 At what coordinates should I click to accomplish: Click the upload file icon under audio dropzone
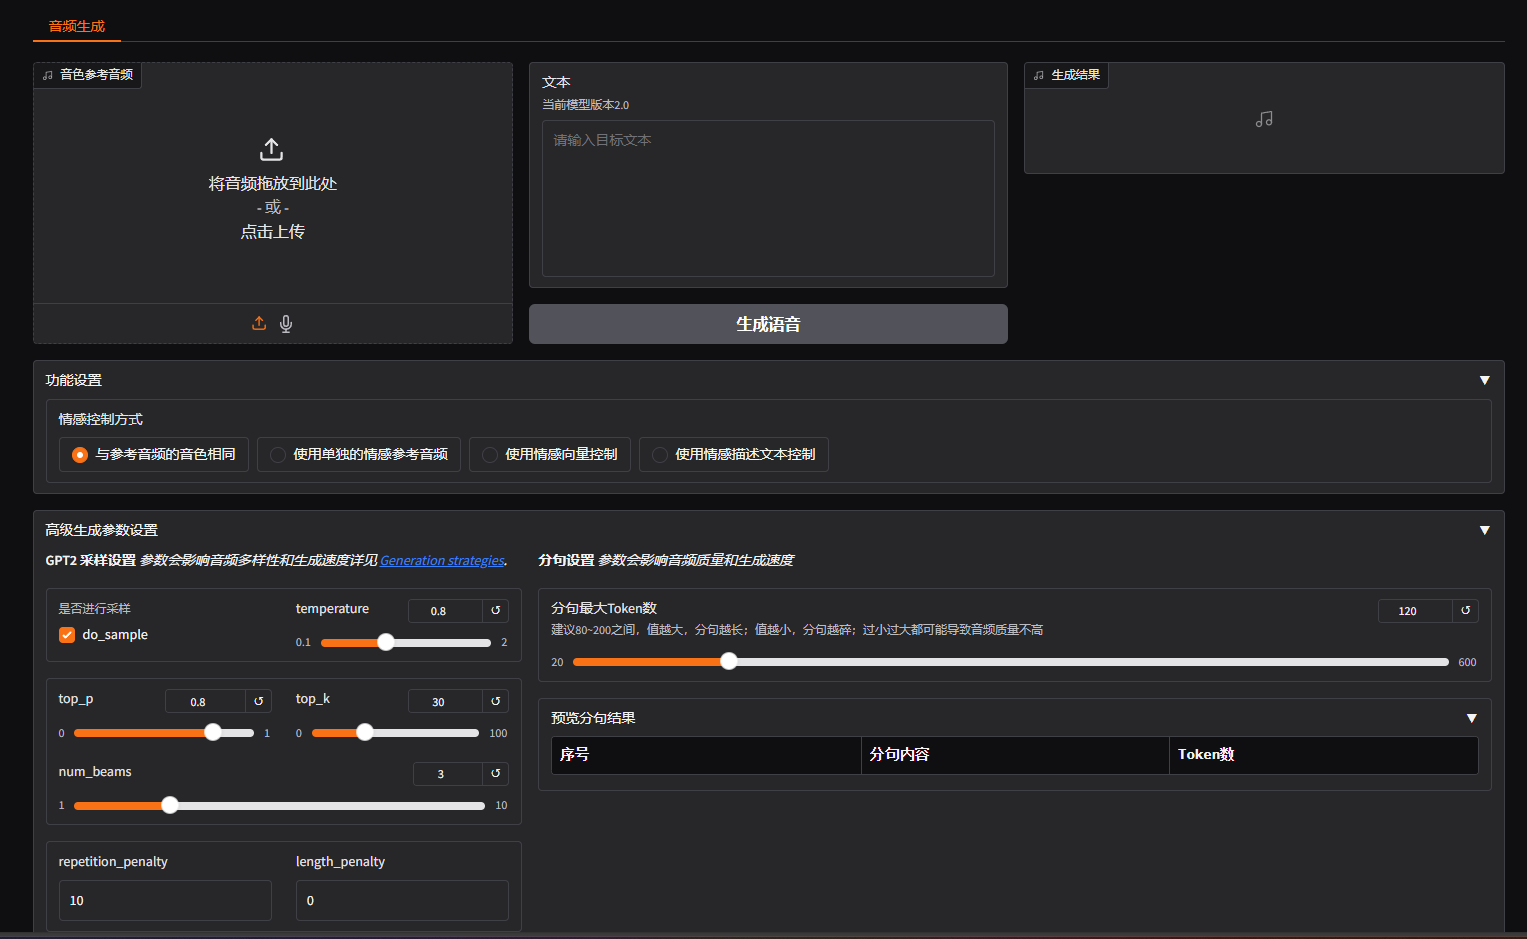[259, 323]
